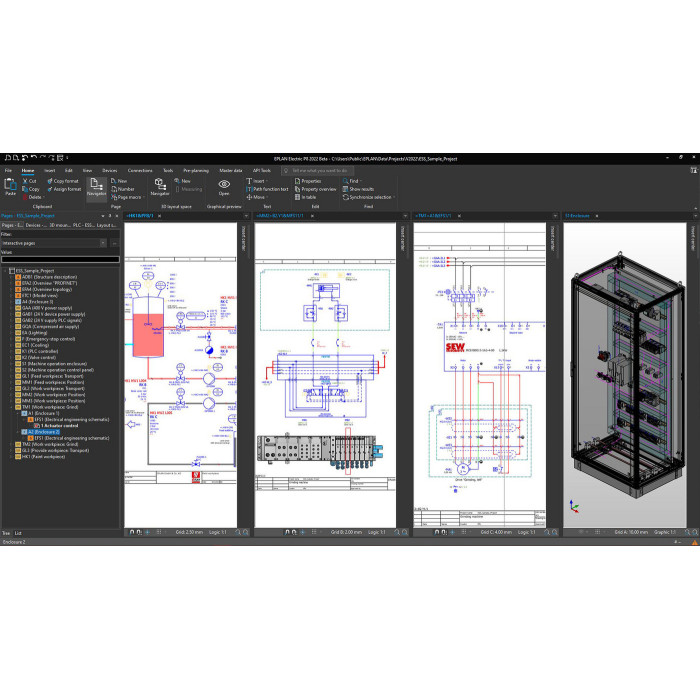Click the Show results button
Screen dimensions: 700x700
(x=360, y=188)
